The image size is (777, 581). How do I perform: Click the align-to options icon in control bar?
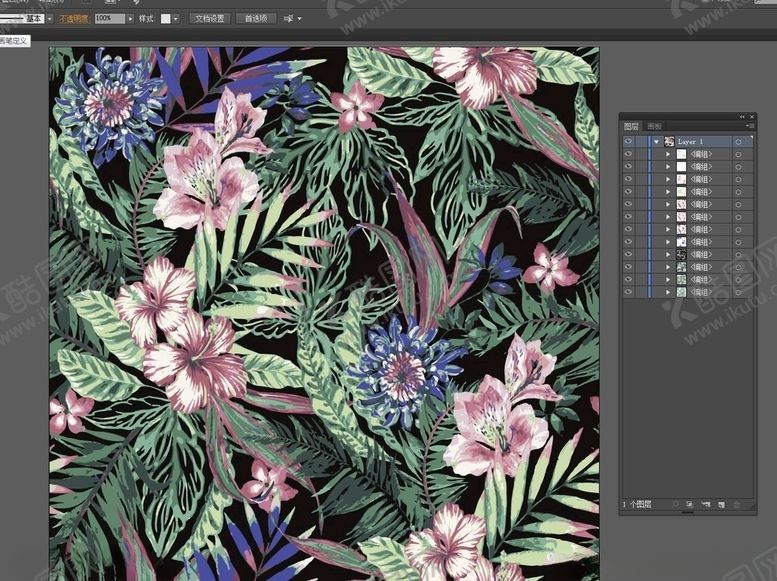[x=288, y=19]
